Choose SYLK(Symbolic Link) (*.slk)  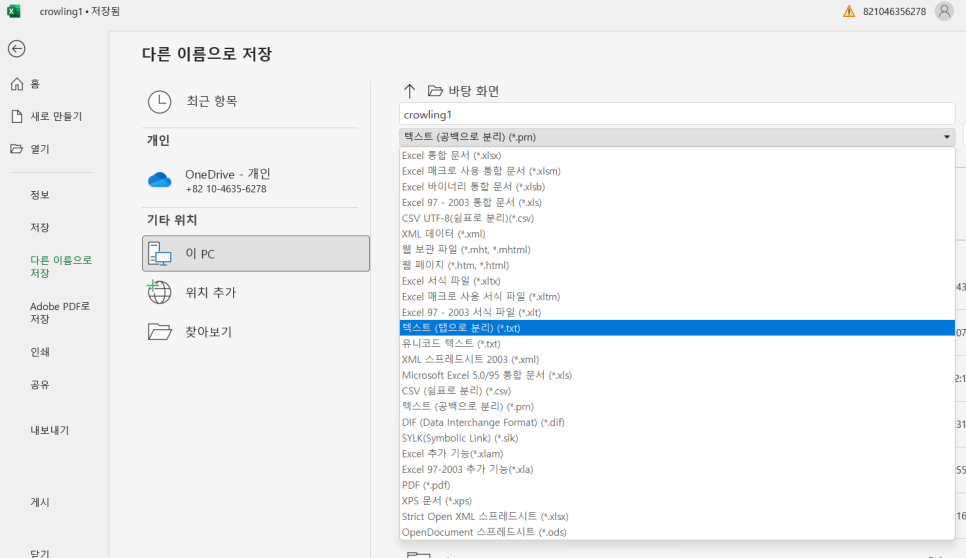pos(677,438)
